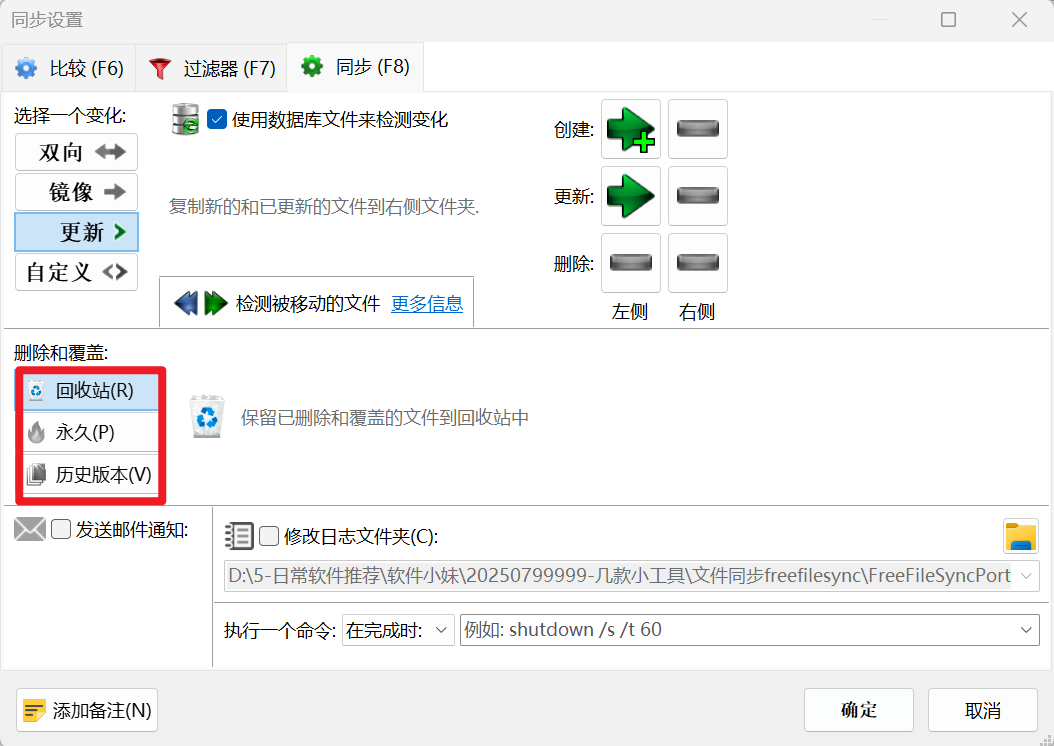Click the green create arrow for the left side
1054x746 pixels.
pos(629,128)
